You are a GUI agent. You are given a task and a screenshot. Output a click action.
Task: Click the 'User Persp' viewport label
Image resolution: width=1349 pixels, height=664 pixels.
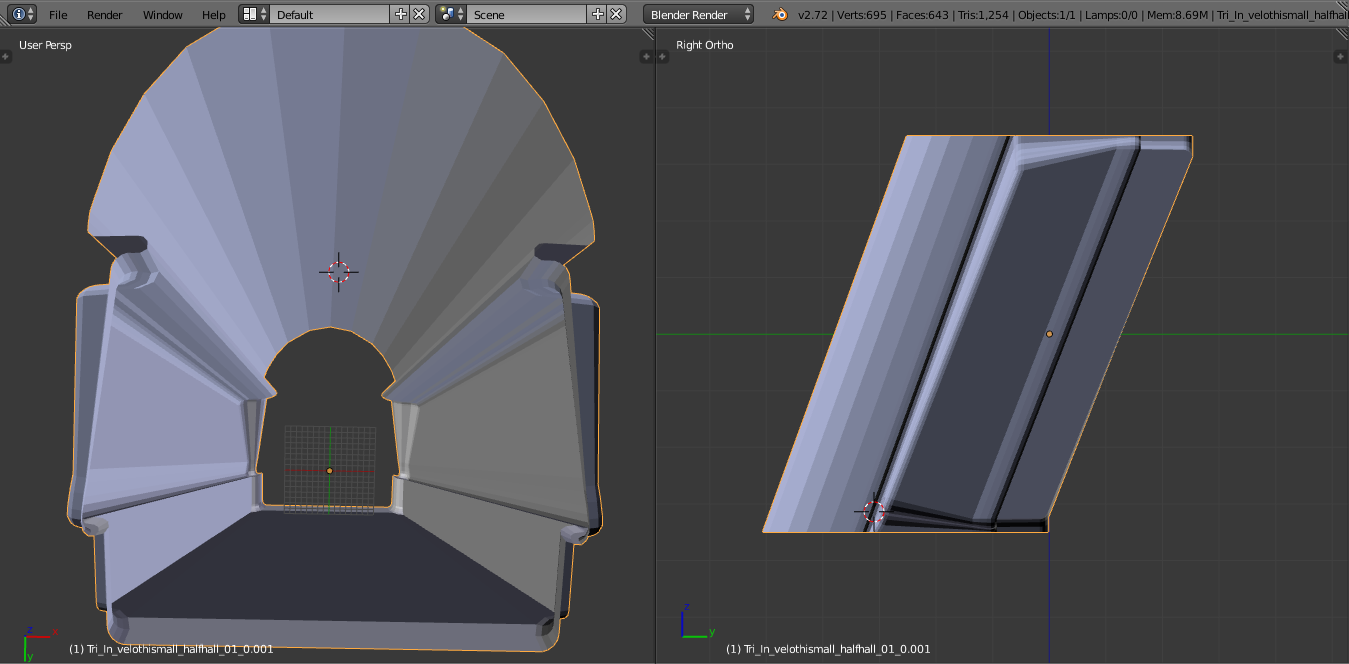click(x=45, y=45)
